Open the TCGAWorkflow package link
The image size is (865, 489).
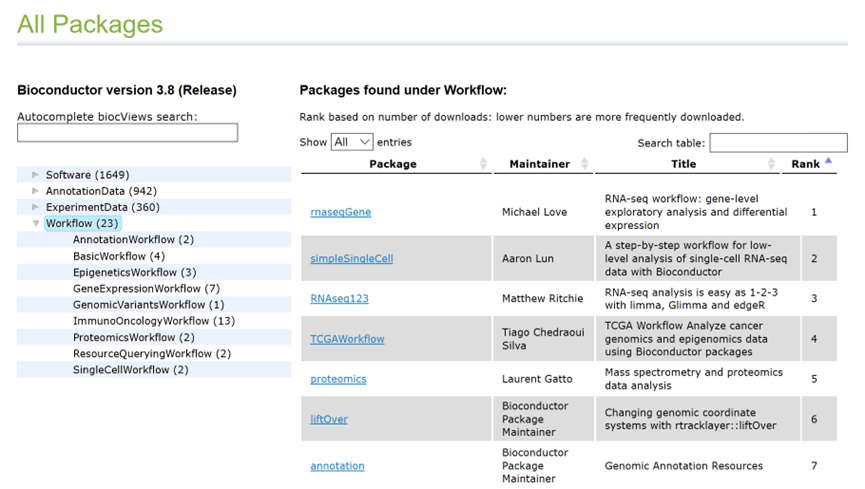[347, 339]
